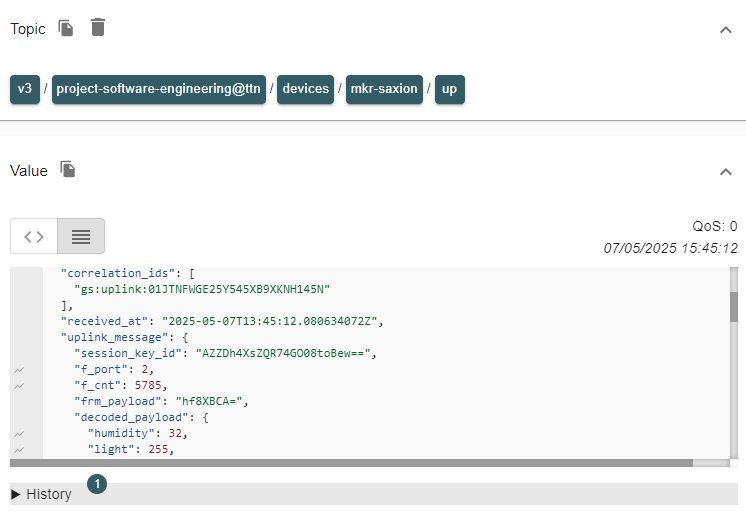Click the QoS: 0 label
The width and height of the screenshot is (746, 514).
tap(715, 226)
